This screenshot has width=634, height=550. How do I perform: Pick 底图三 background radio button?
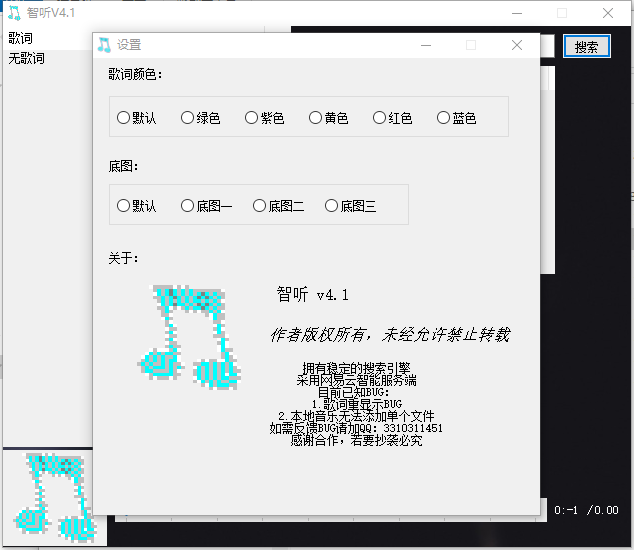click(x=332, y=206)
